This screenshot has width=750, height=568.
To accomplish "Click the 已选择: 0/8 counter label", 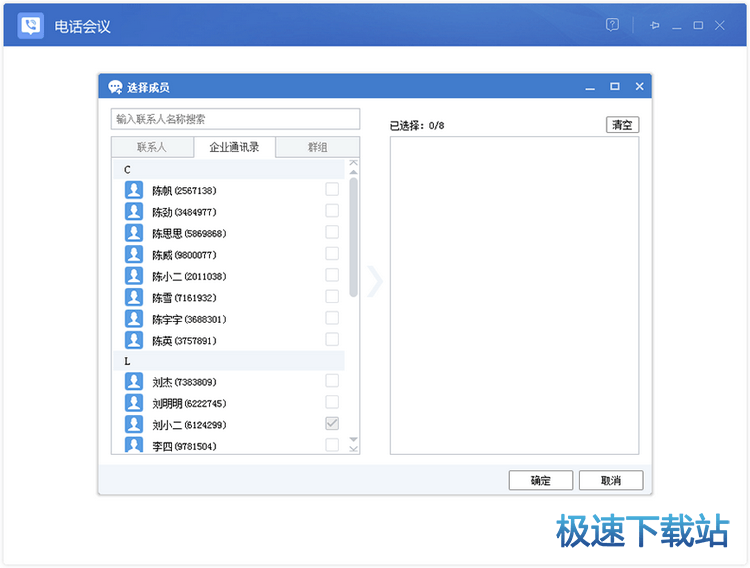I will pyautogui.click(x=417, y=126).
